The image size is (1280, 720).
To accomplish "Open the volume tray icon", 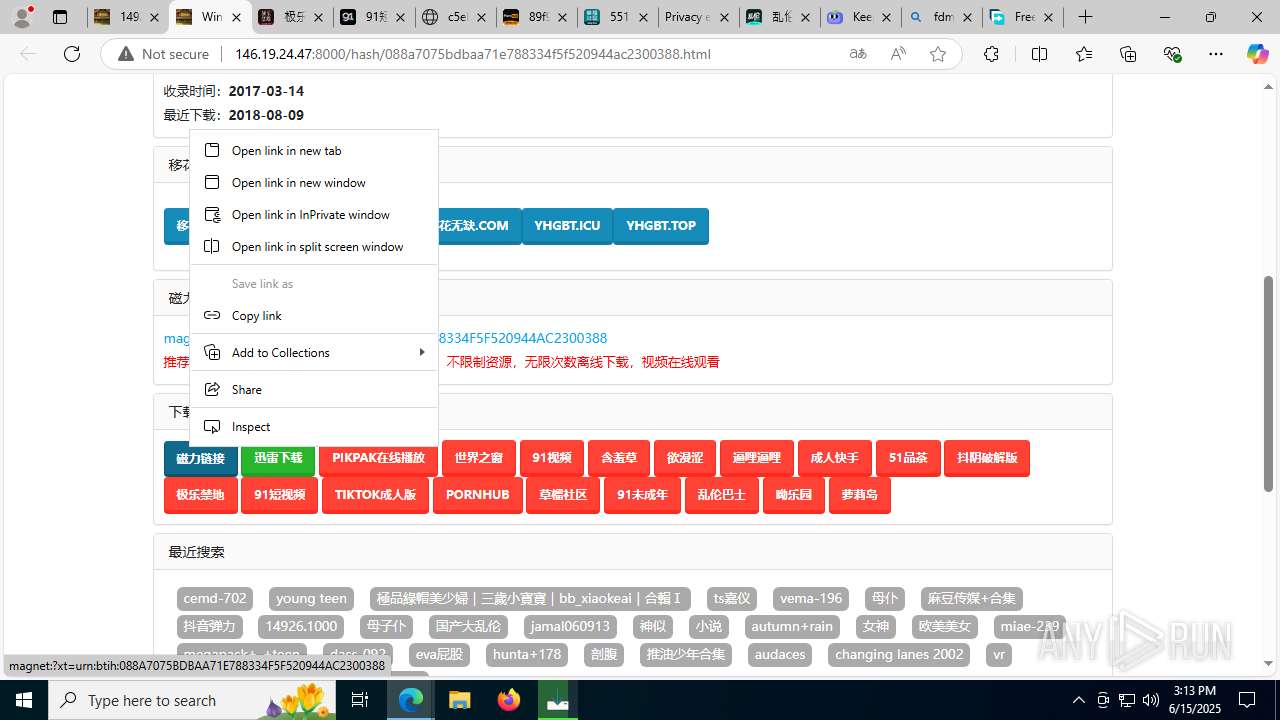I will (x=1150, y=700).
